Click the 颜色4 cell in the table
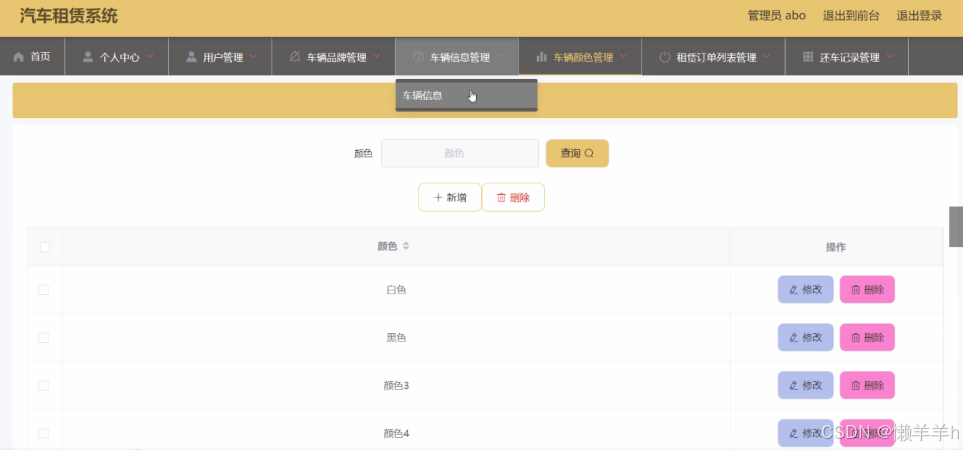963x450 pixels. coord(396,433)
